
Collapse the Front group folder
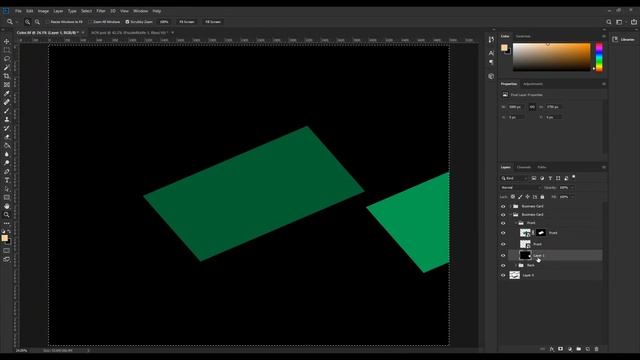516,223
